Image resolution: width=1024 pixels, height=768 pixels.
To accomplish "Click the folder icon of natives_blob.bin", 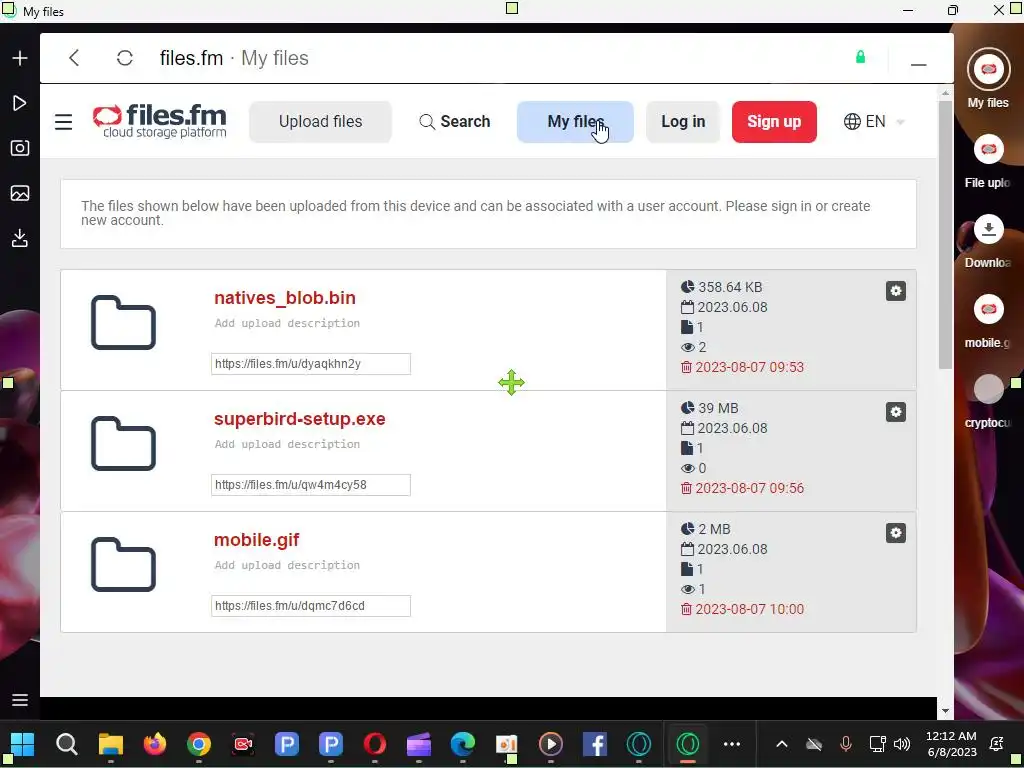I will coord(123,323).
